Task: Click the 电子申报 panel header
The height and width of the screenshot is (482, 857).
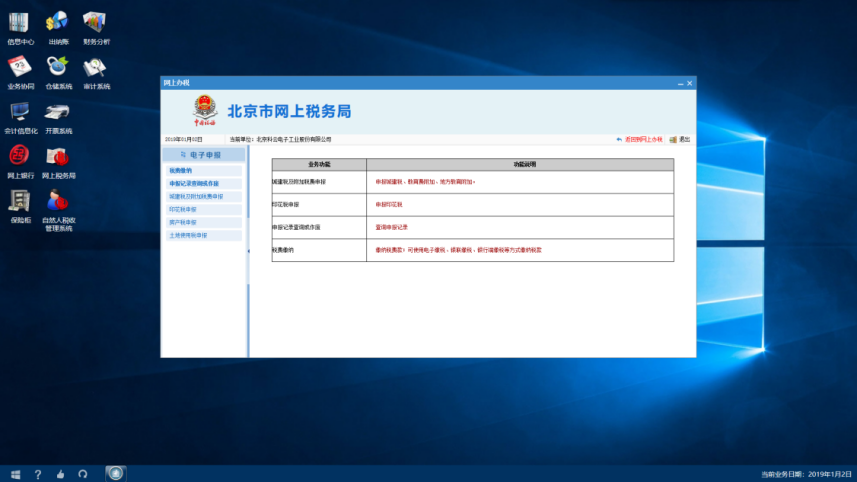Action: [204, 155]
